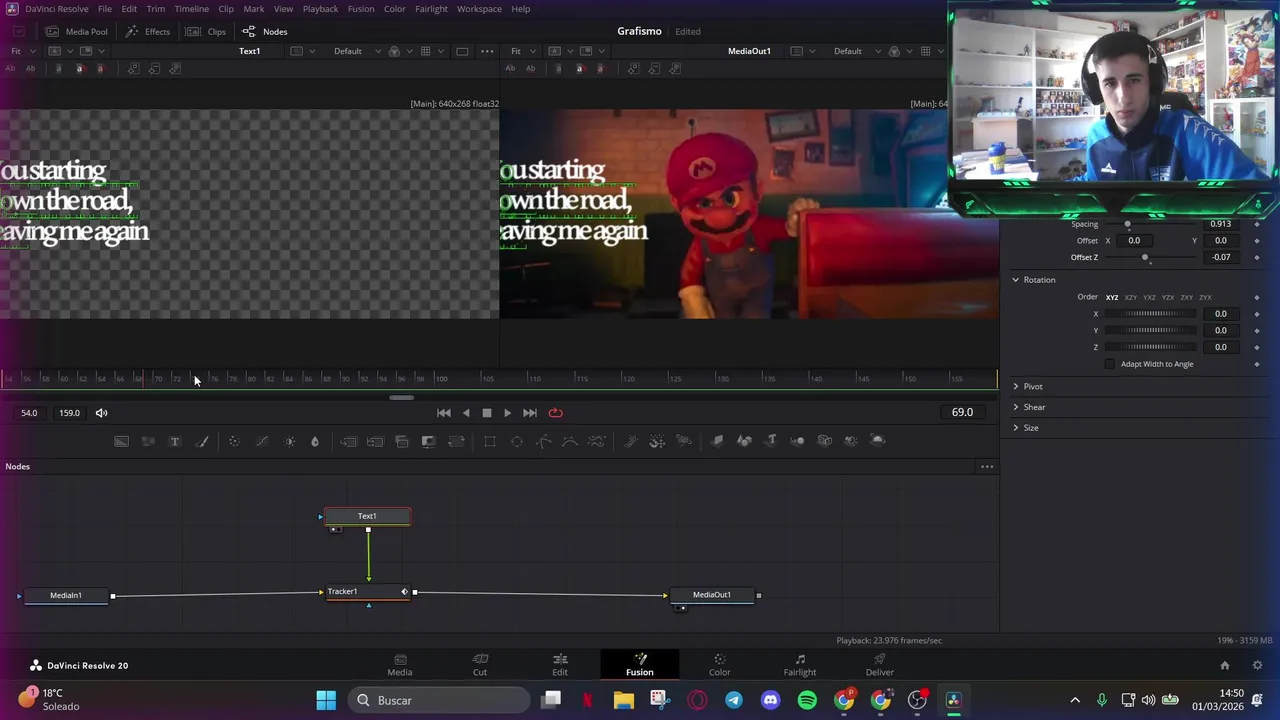Add a Text 3D node from toolbar

coord(771,441)
